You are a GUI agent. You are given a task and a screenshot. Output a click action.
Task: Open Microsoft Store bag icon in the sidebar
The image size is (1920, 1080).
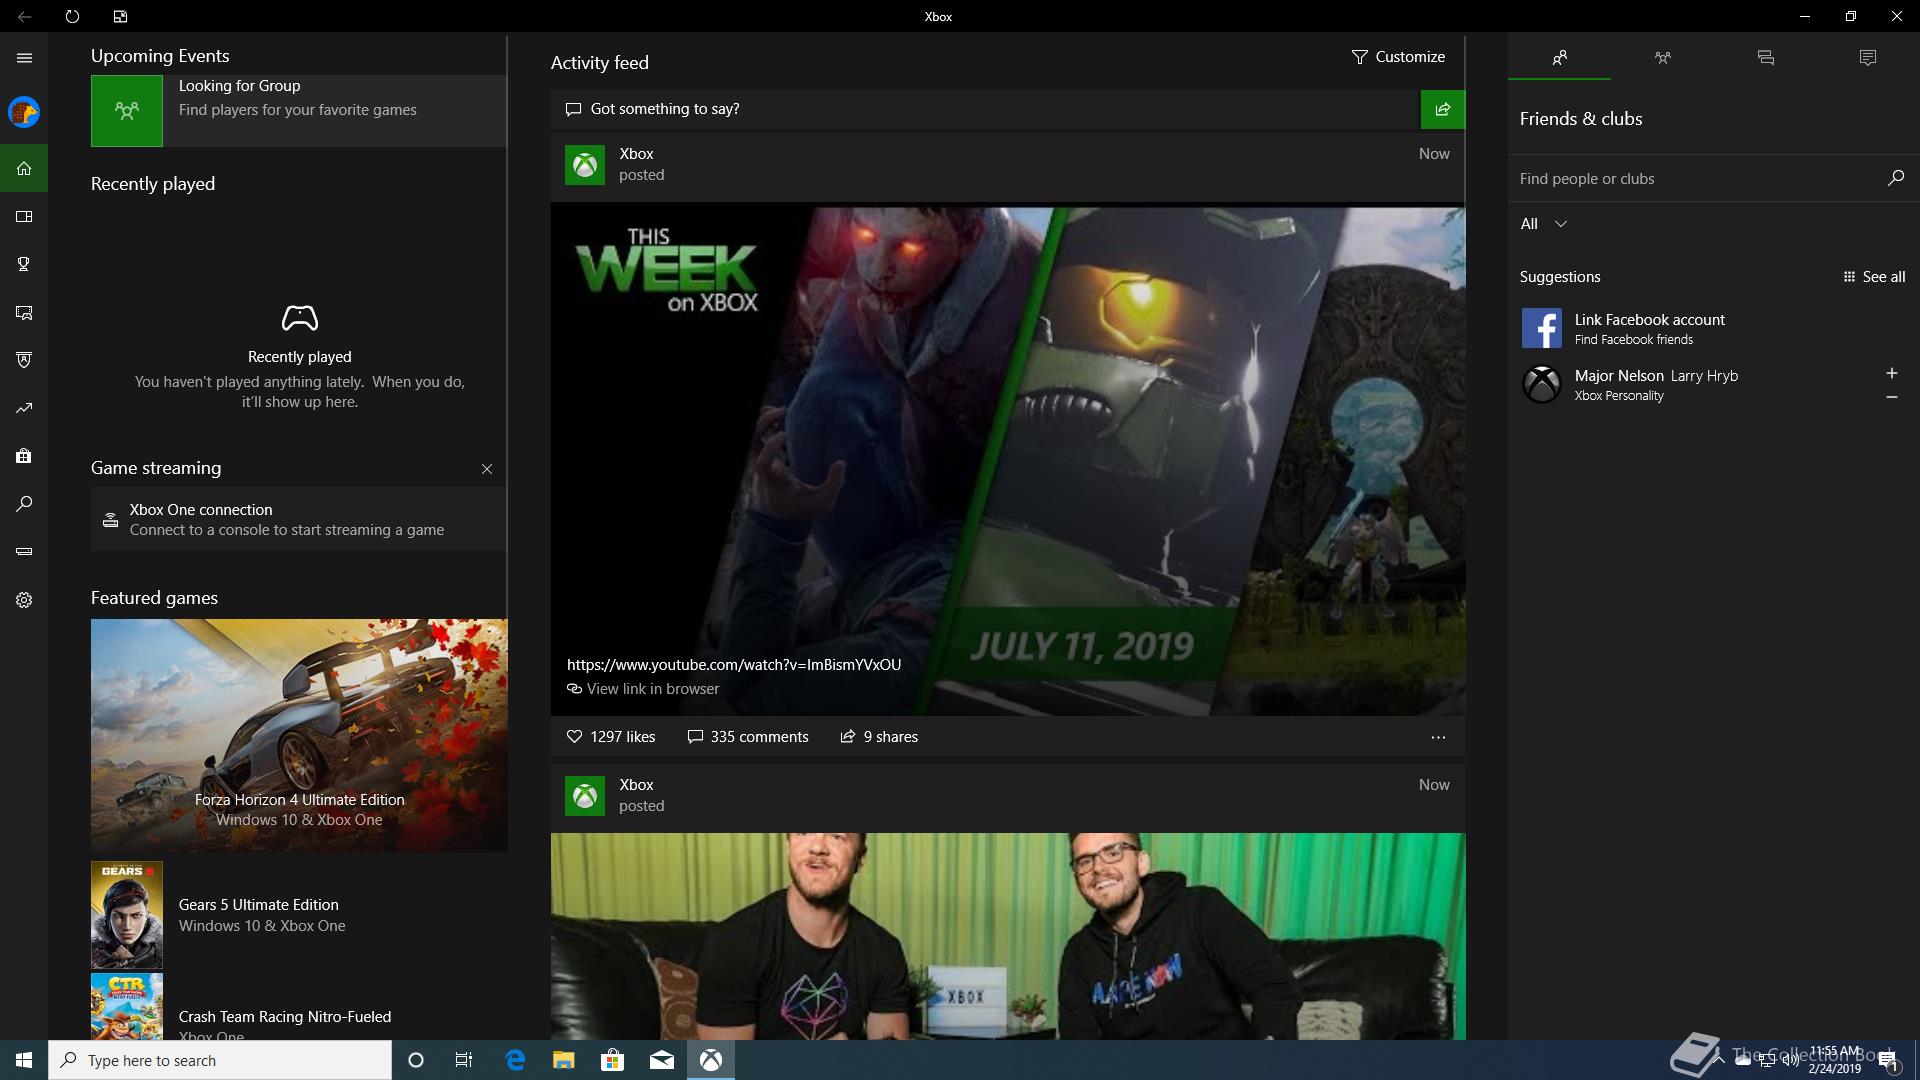coord(24,456)
